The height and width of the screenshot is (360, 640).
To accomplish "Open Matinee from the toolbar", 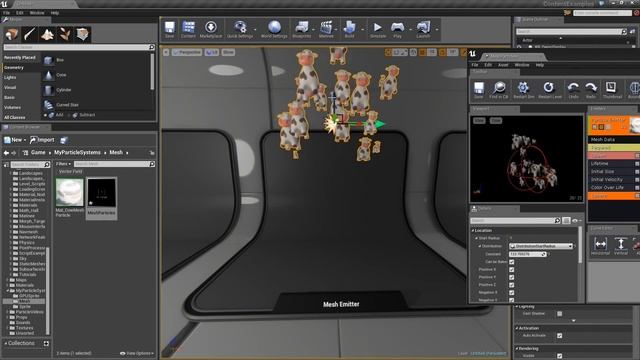I will 326,29.
